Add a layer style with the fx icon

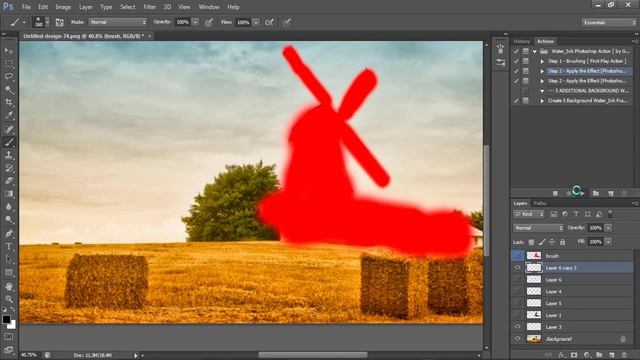coord(562,355)
